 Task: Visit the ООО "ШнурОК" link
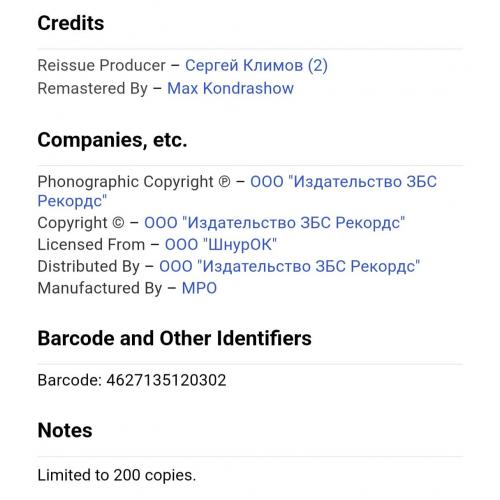coord(221,245)
